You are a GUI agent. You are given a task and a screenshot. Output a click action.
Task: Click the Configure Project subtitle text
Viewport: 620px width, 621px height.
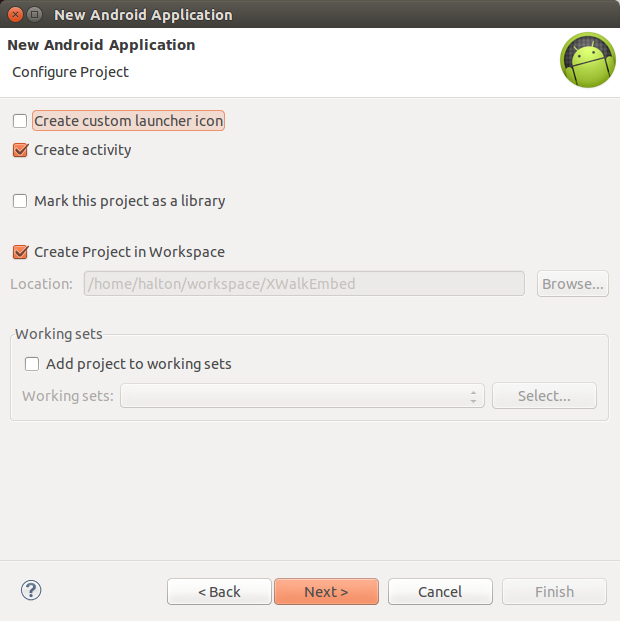pos(70,72)
